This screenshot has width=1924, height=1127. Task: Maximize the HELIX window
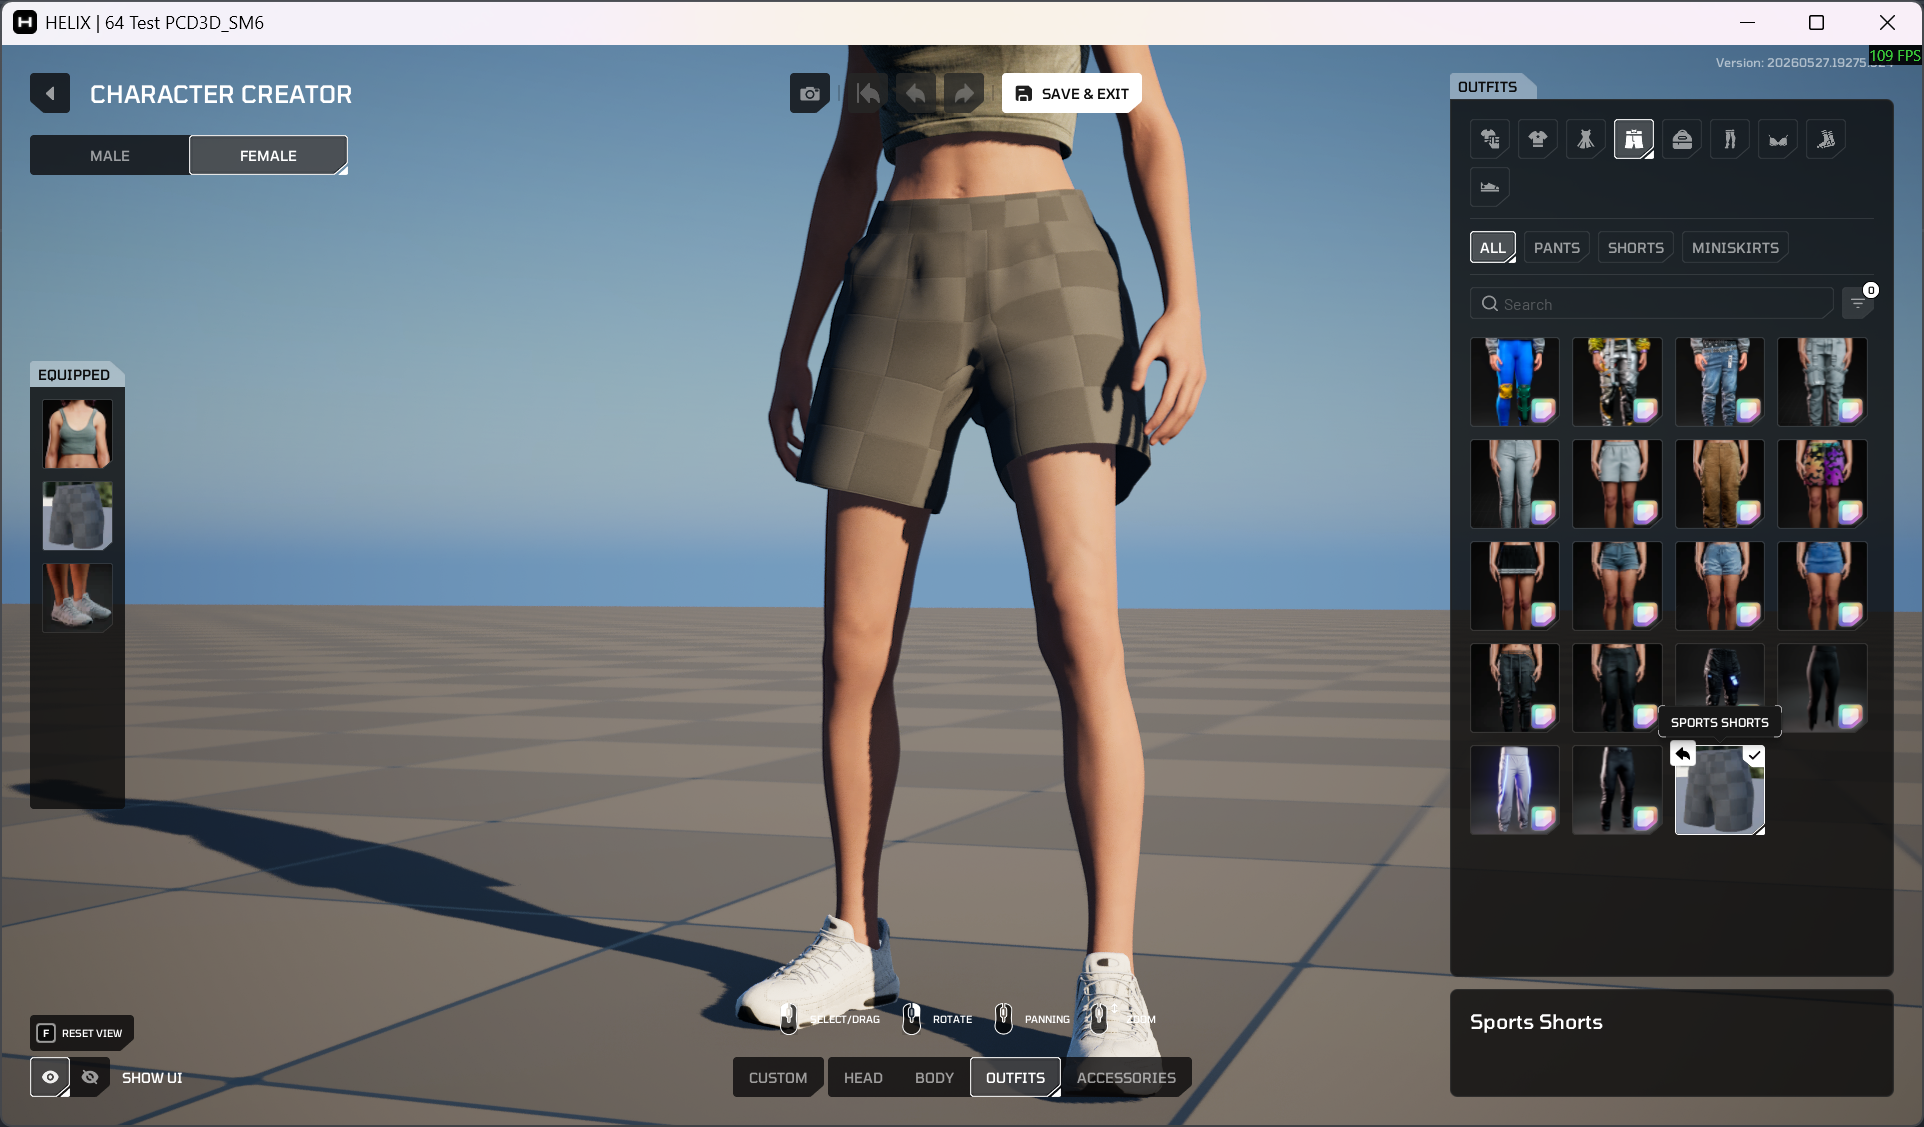tap(1817, 22)
